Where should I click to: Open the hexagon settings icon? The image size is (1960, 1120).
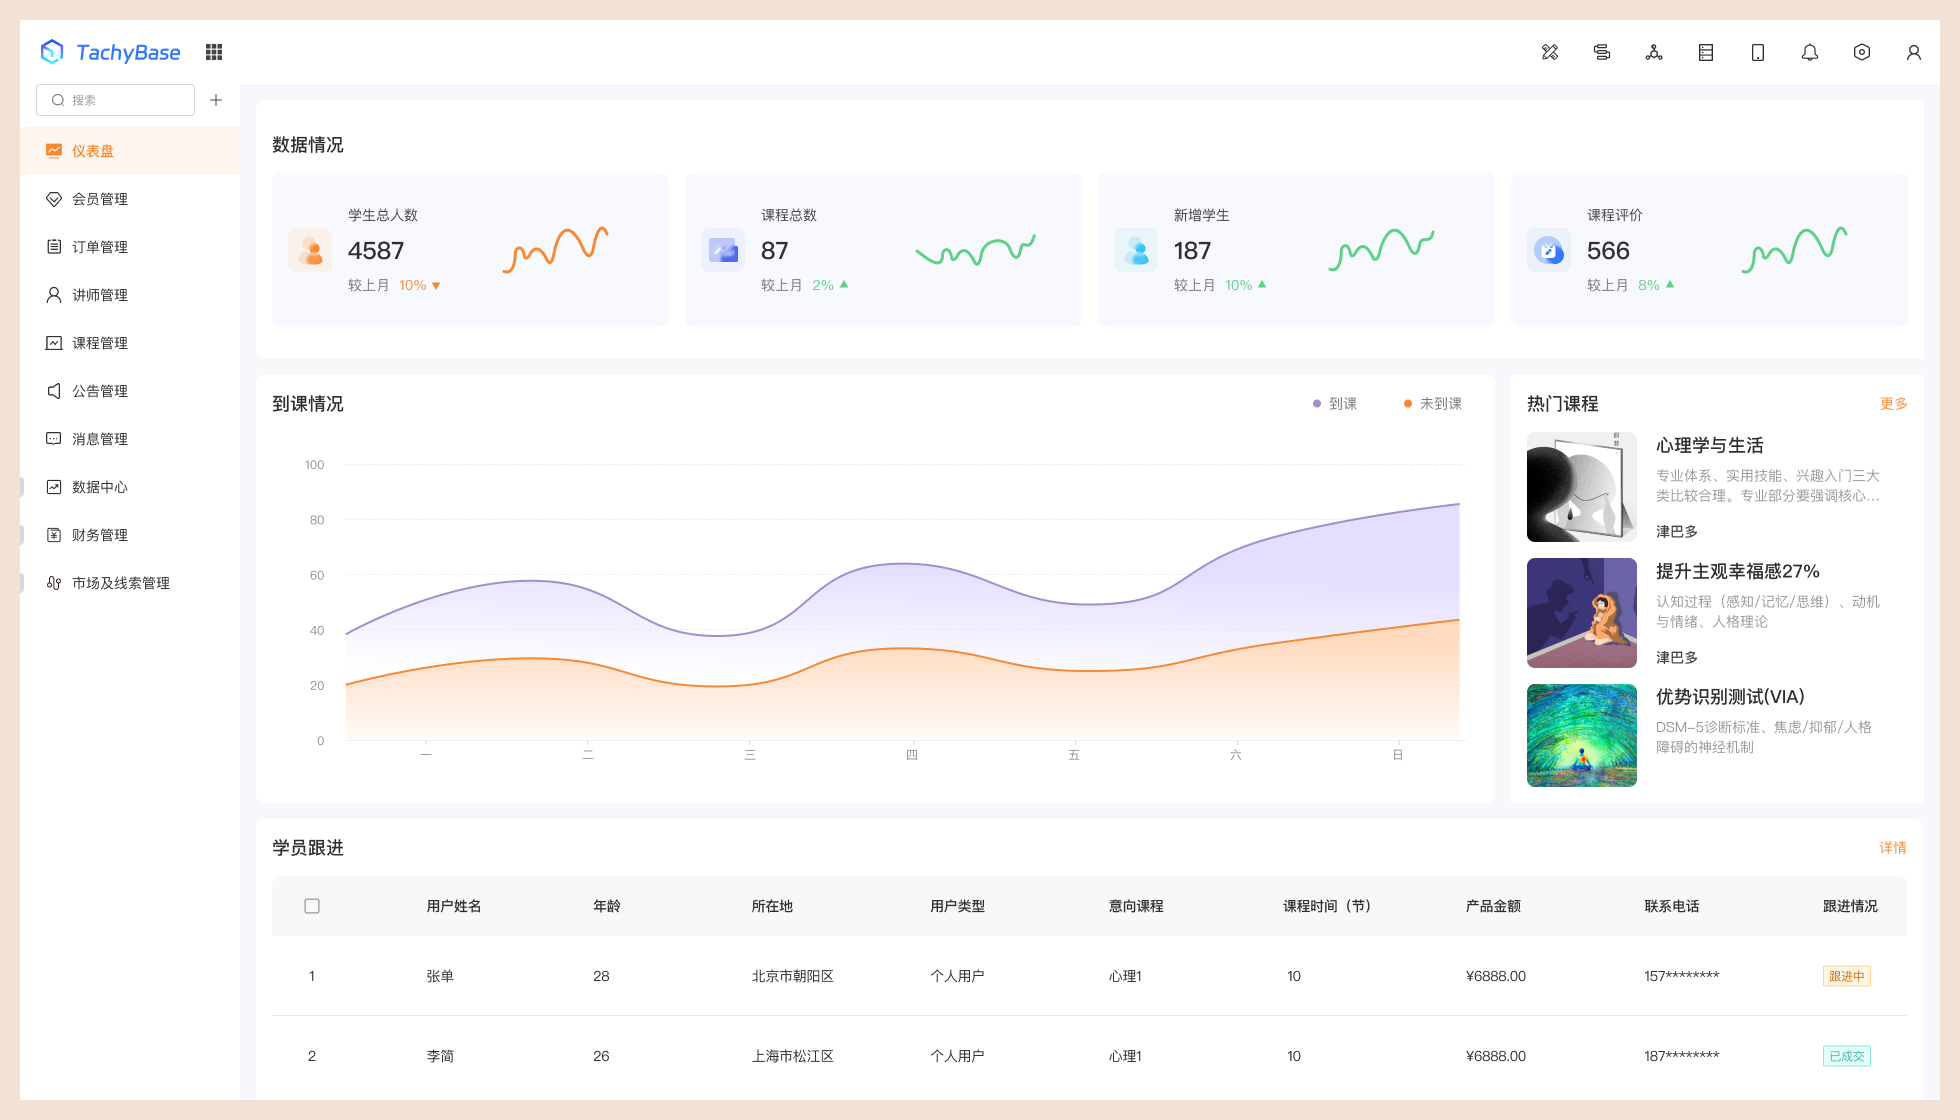coord(1862,52)
